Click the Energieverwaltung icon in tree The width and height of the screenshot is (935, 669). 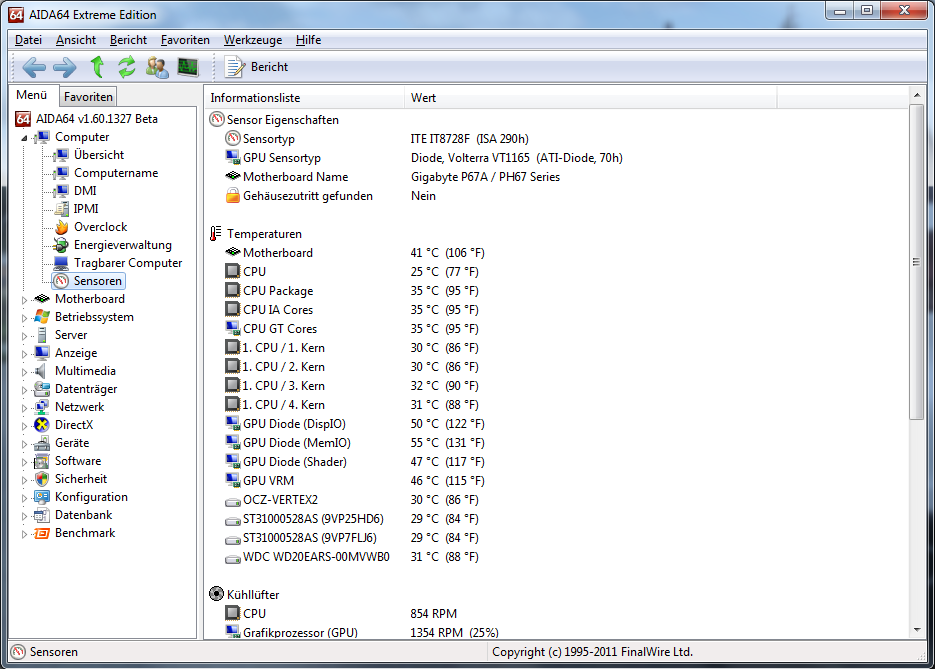61,245
